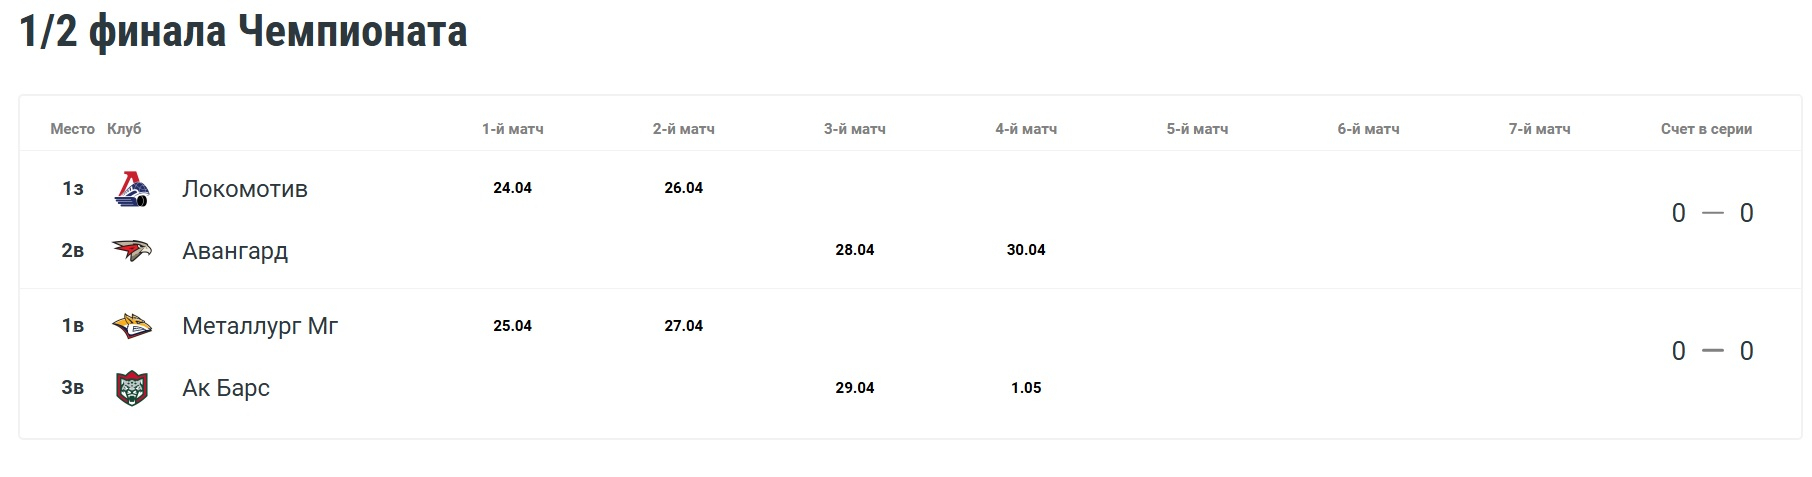
Task: Select the 27.04 match date
Action: (684, 326)
